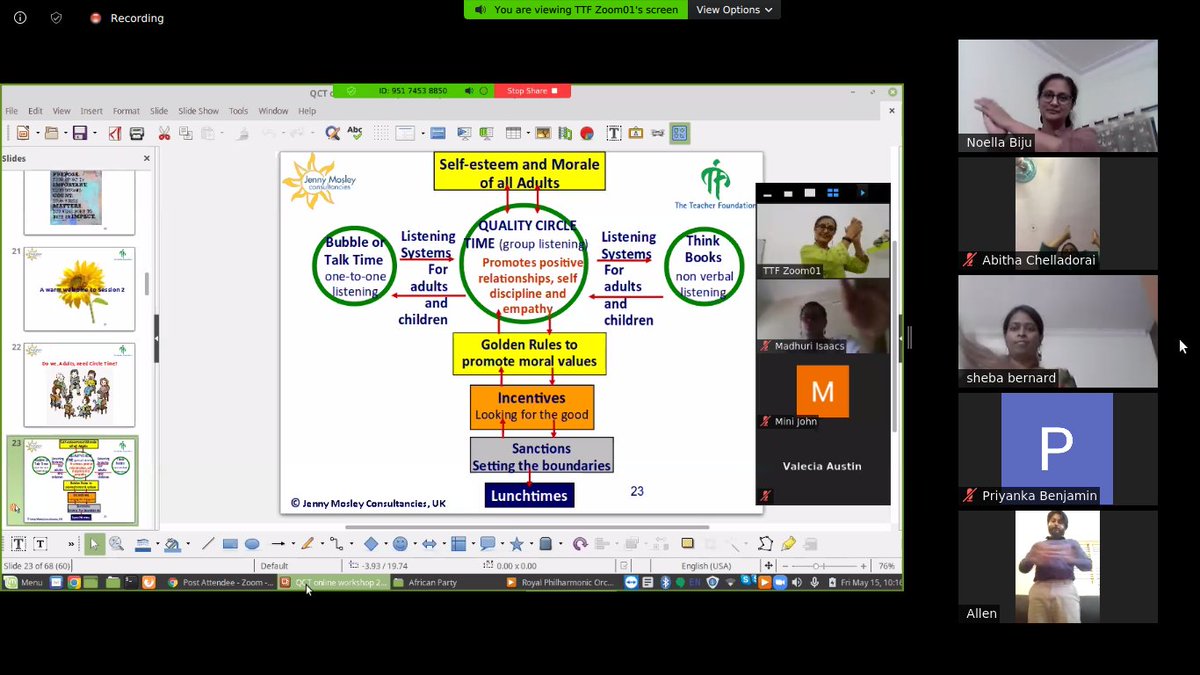This screenshot has width=1200, height=675.
Task: Select the Lines and Arrows tool
Action: tap(278, 544)
